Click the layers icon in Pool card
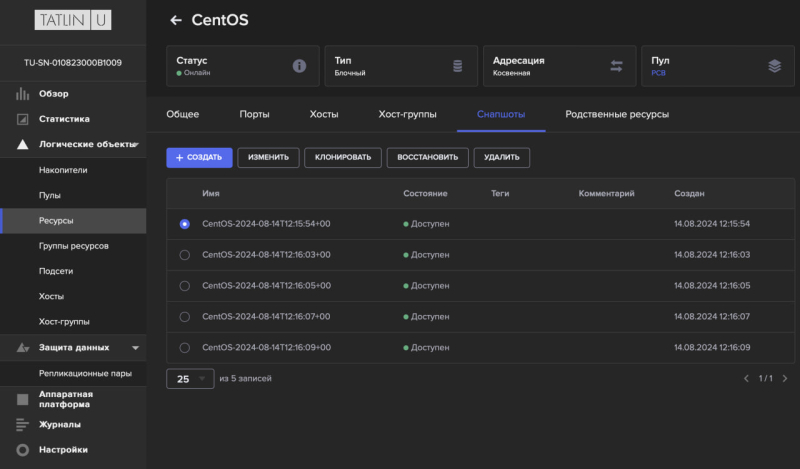 coord(774,66)
